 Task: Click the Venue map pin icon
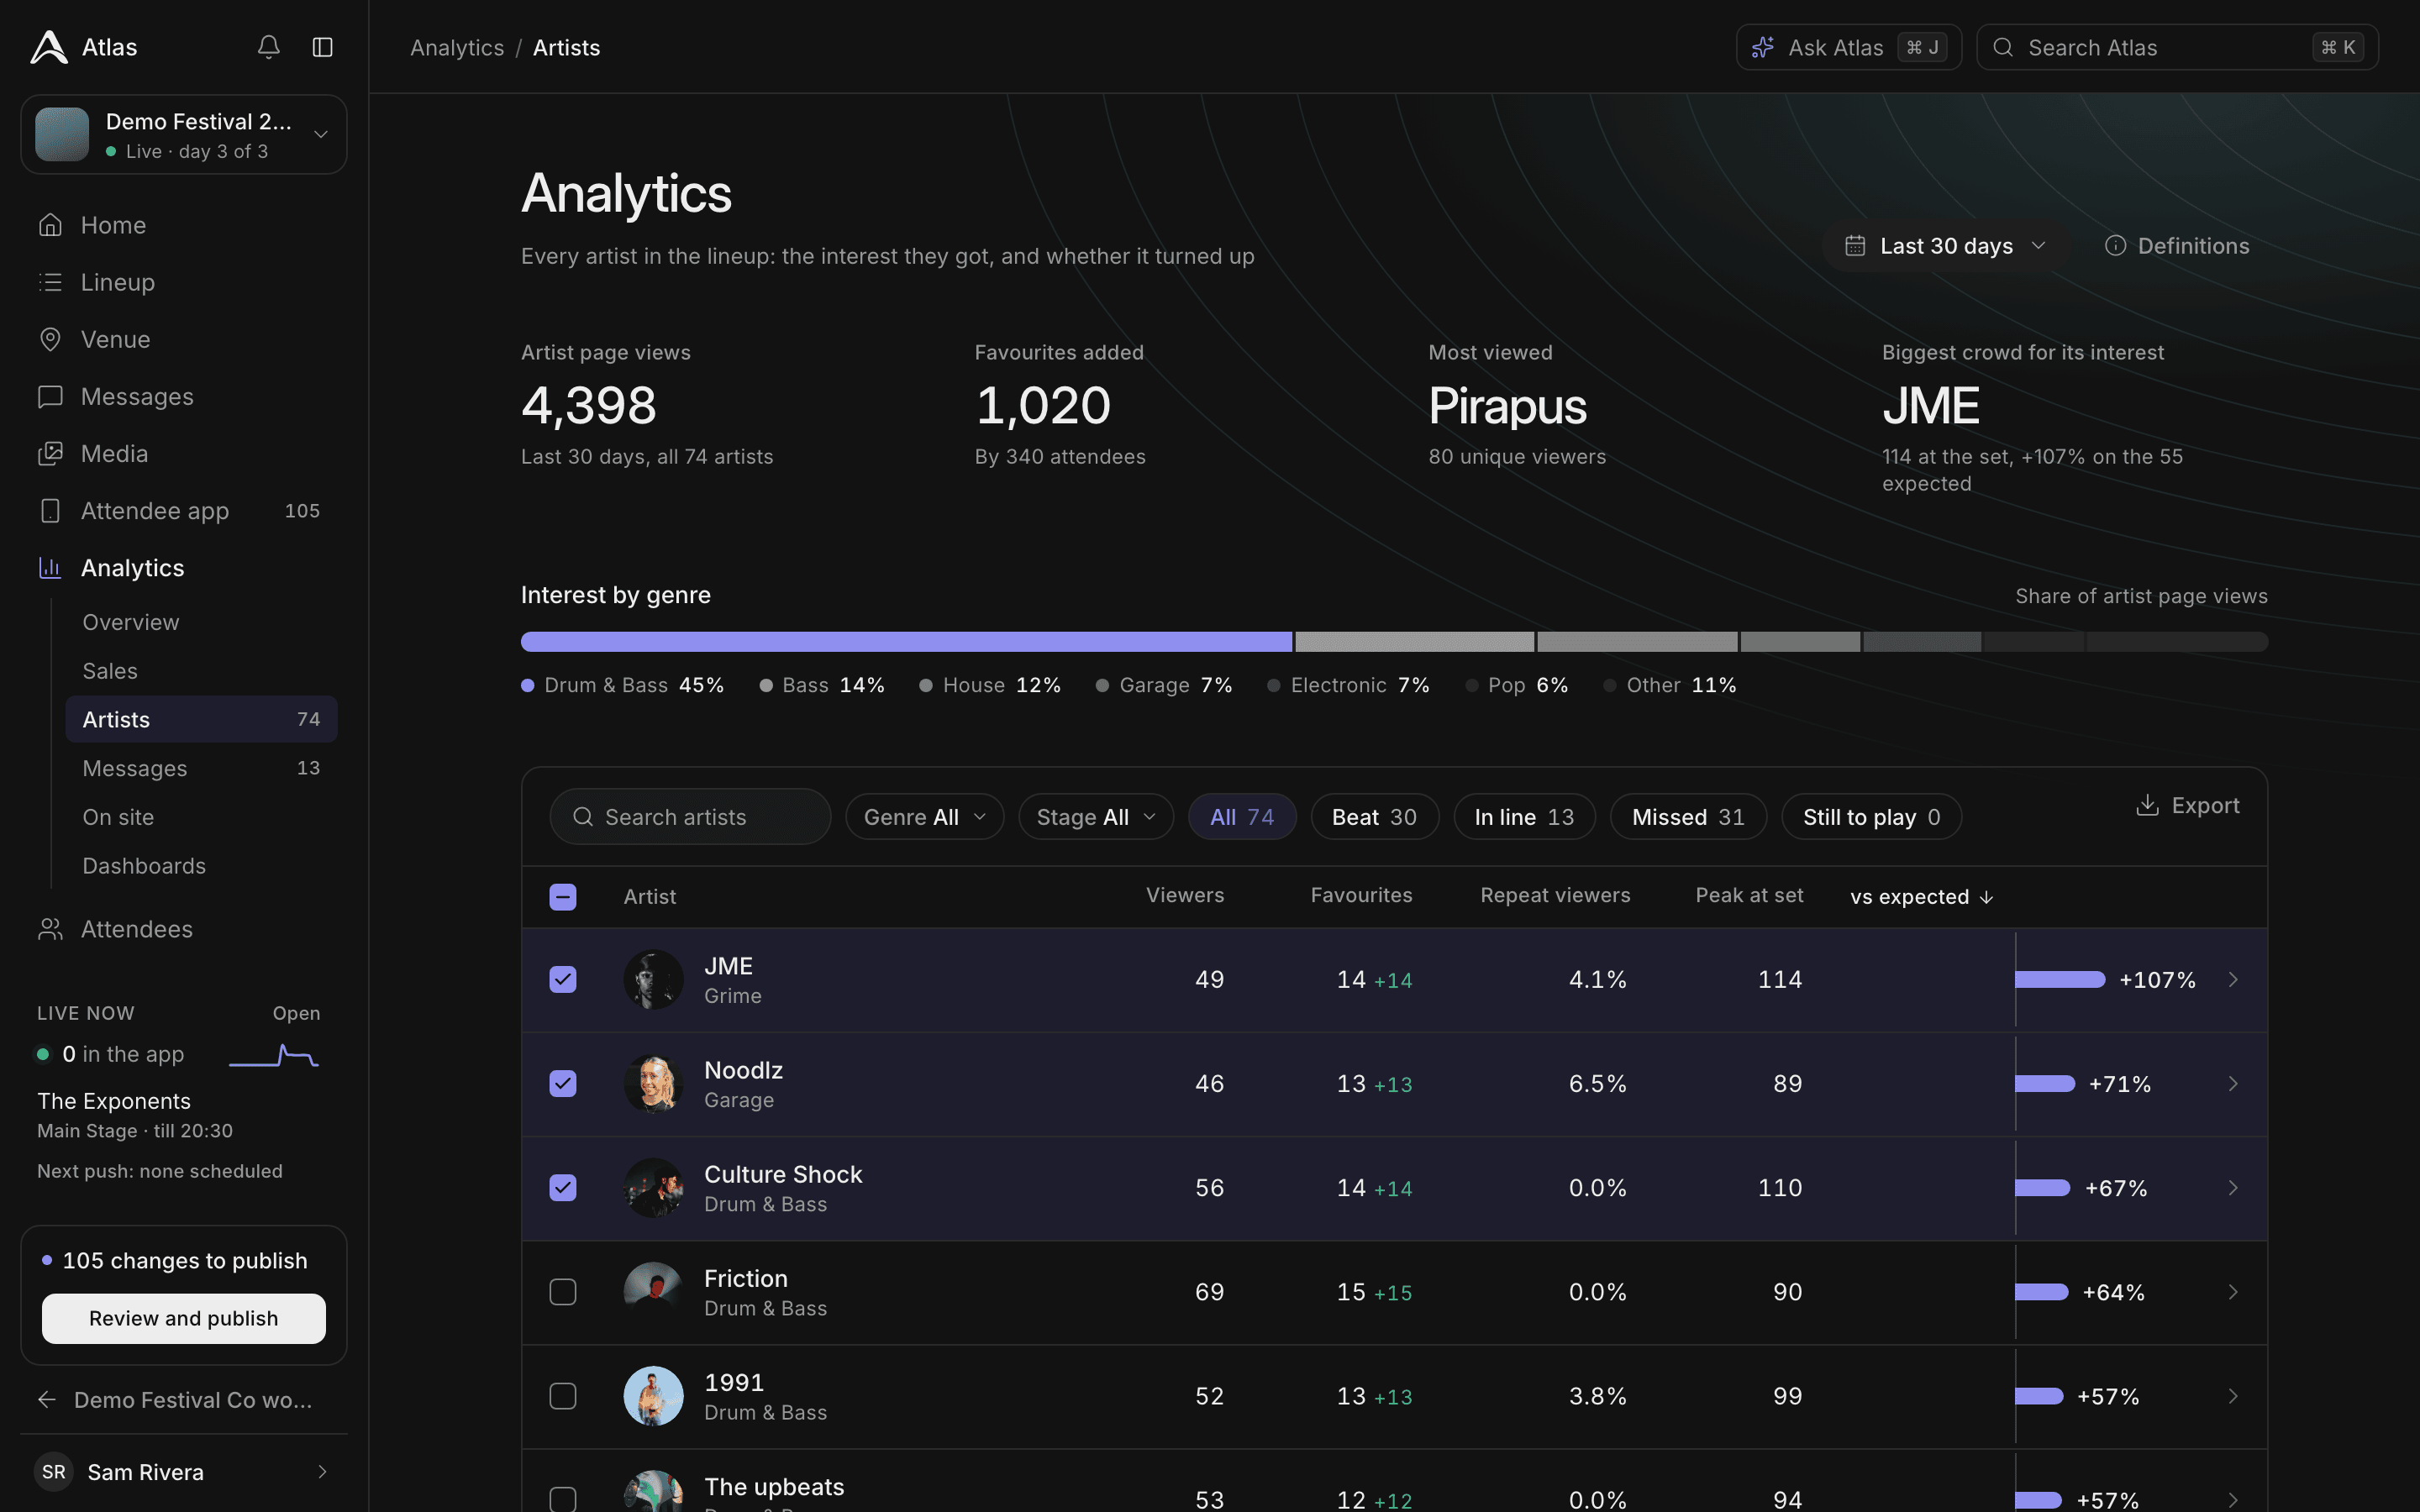point(50,339)
